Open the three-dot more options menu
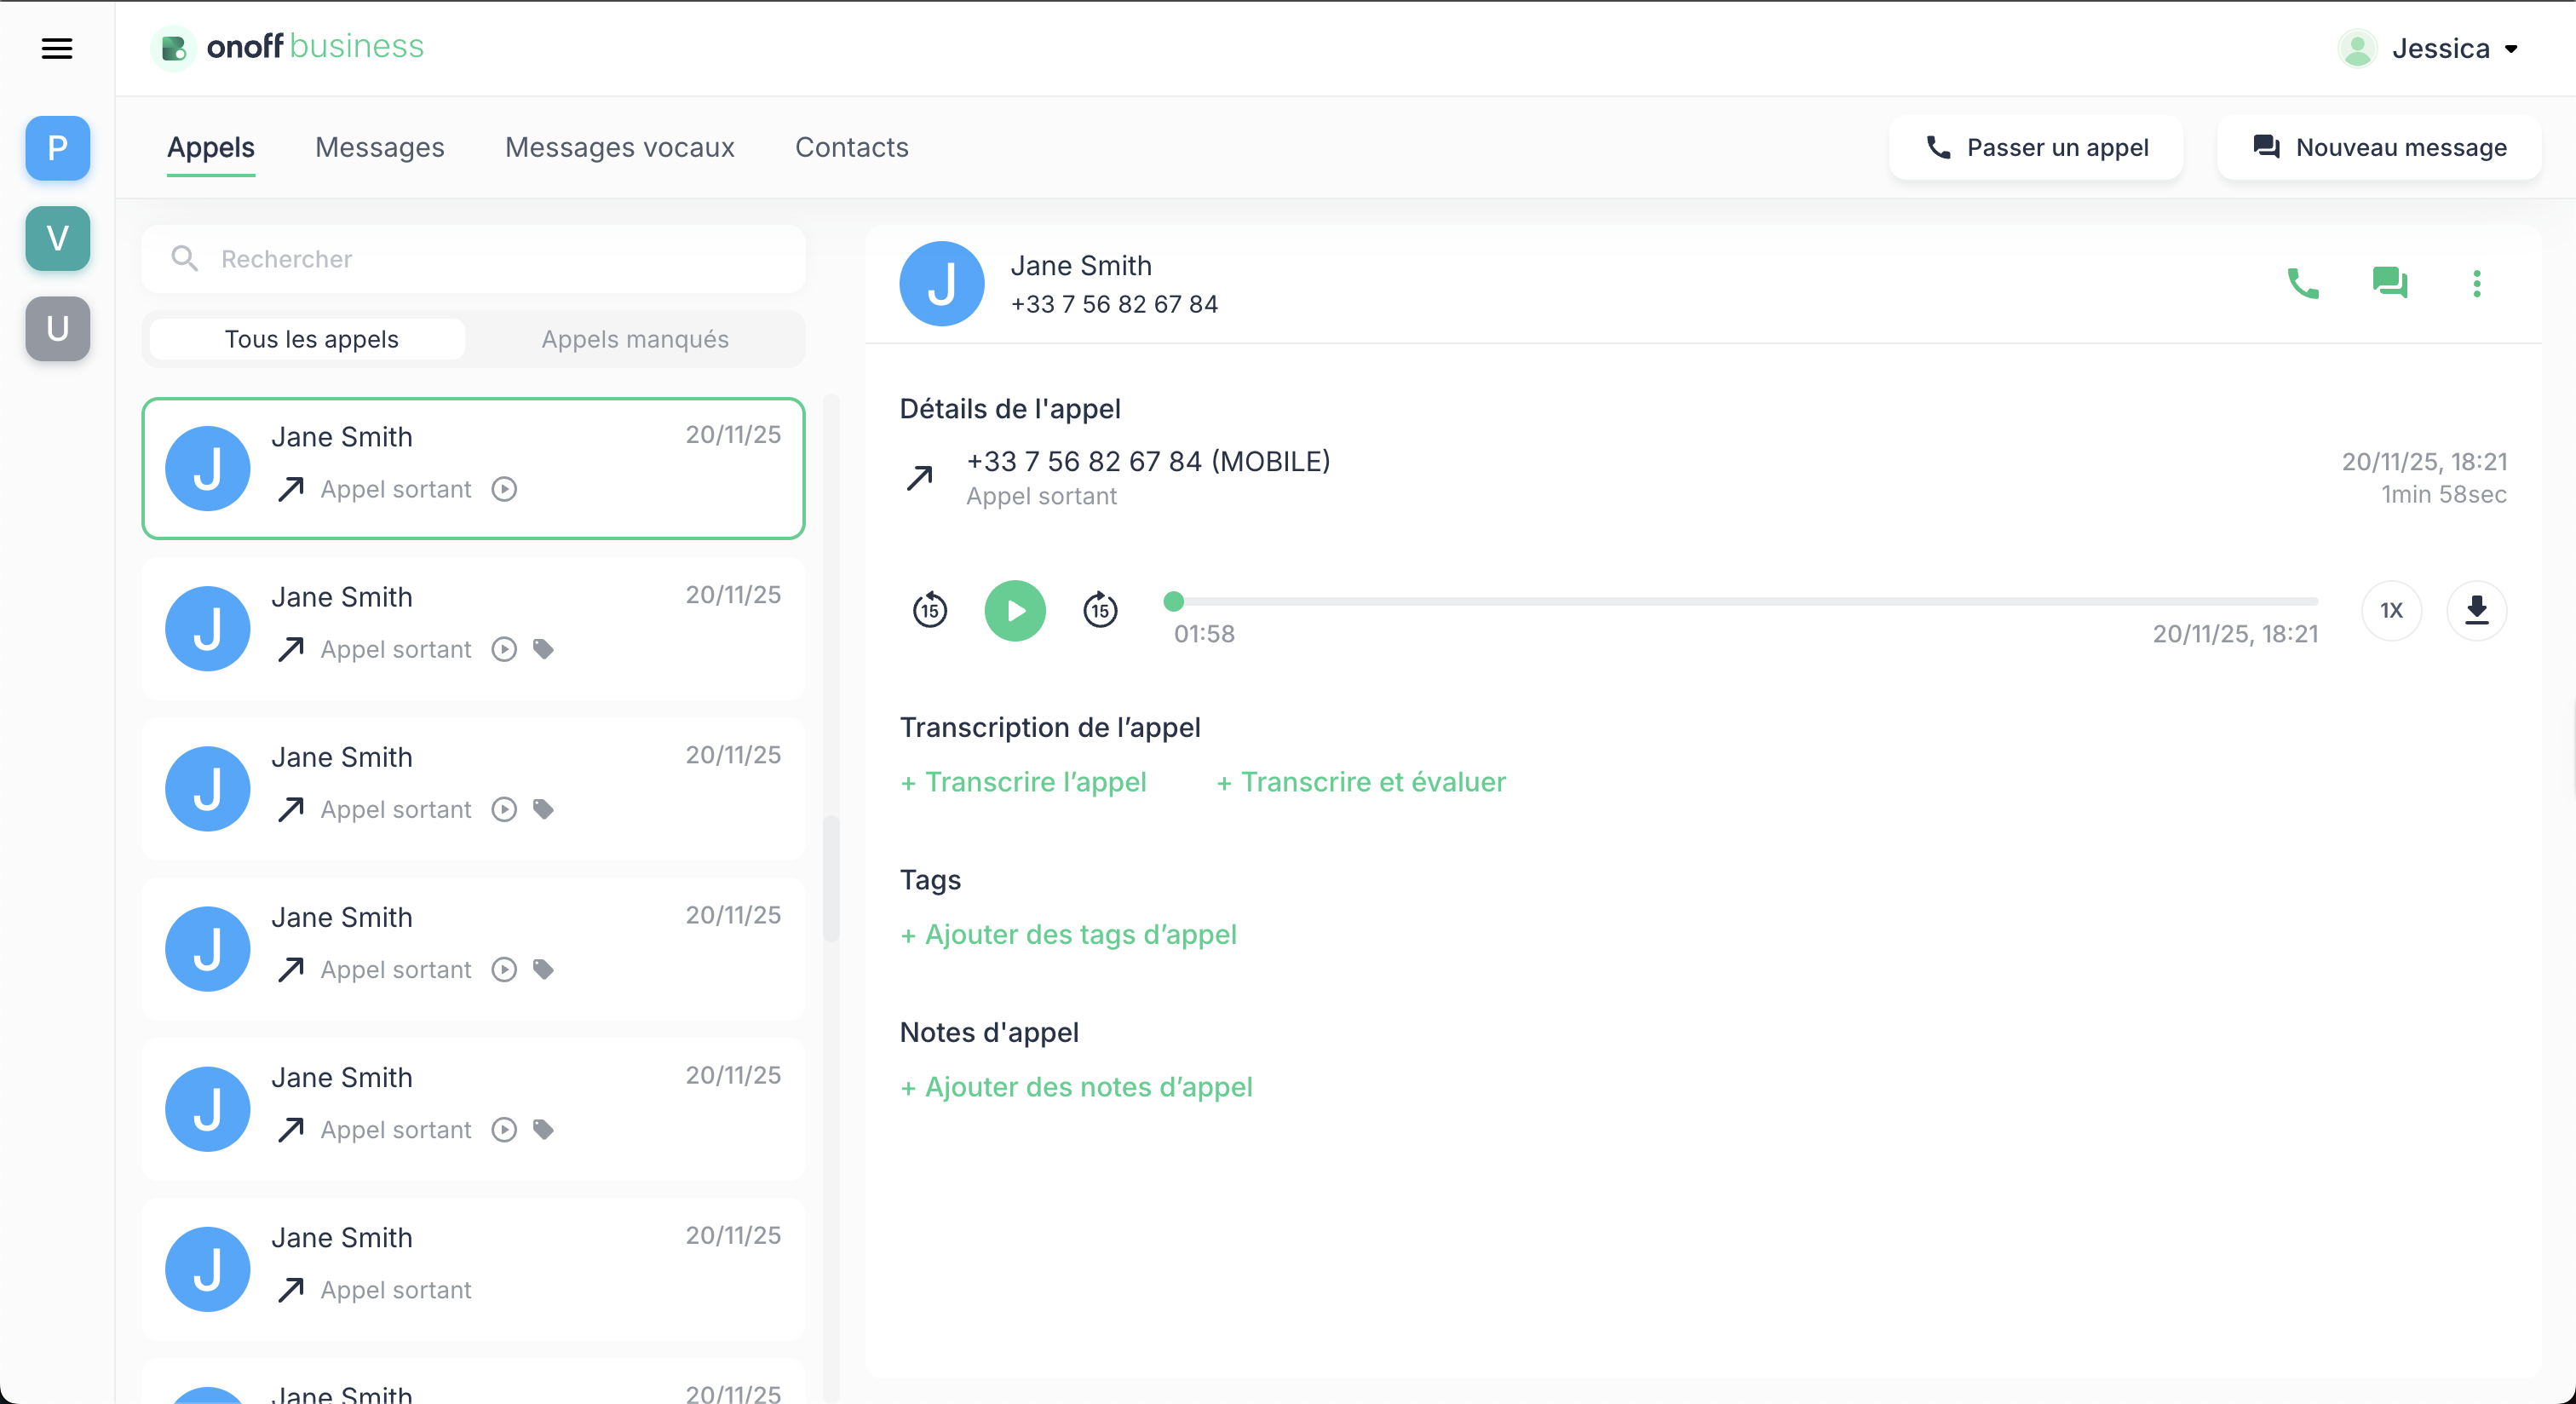The image size is (2576, 1404). coord(2477,283)
